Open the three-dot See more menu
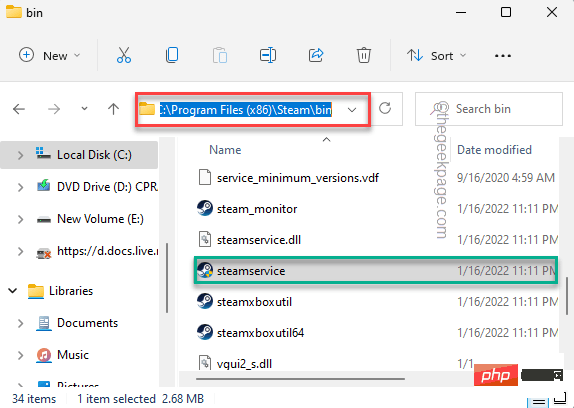This screenshot has width=574, height=408. (503, 56)
